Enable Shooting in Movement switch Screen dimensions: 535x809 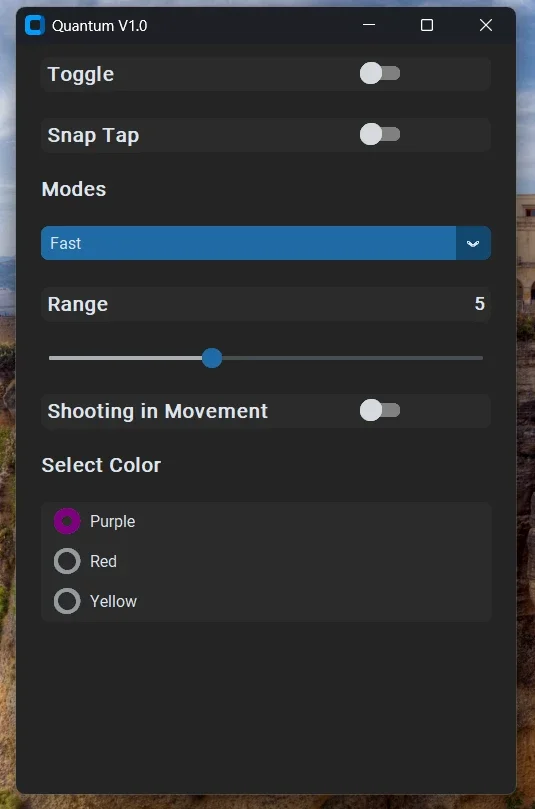point(380,410)
